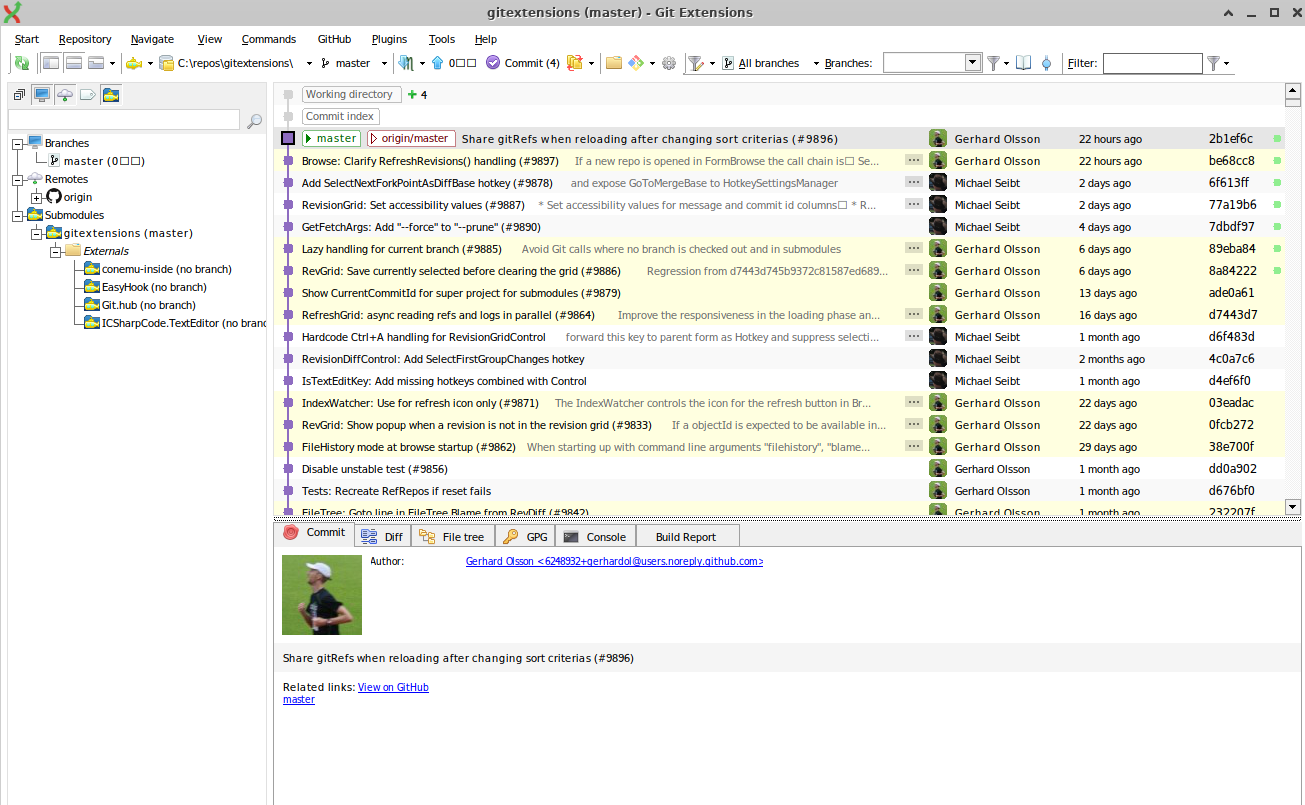This screenshot has height=805, width=1305.
Task: Switch to the Diff tab
Action: [388, 535]
